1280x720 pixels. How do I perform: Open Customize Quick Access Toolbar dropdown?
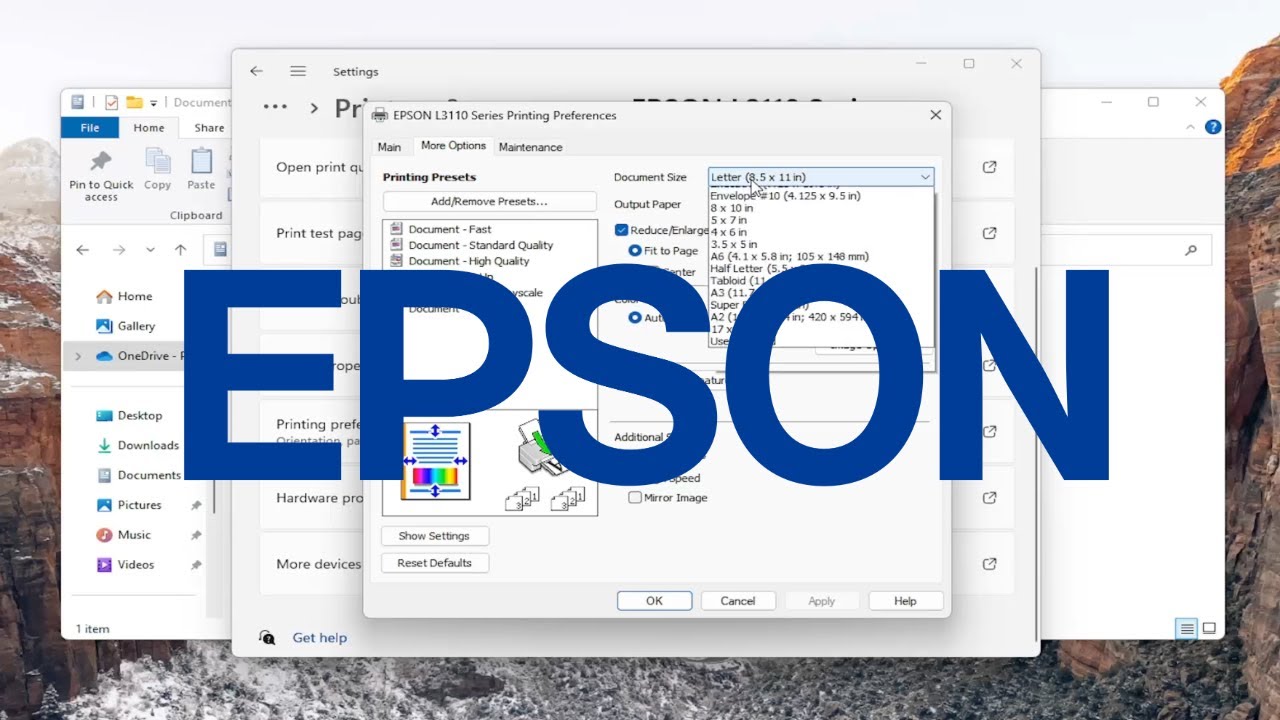point(154,103)
